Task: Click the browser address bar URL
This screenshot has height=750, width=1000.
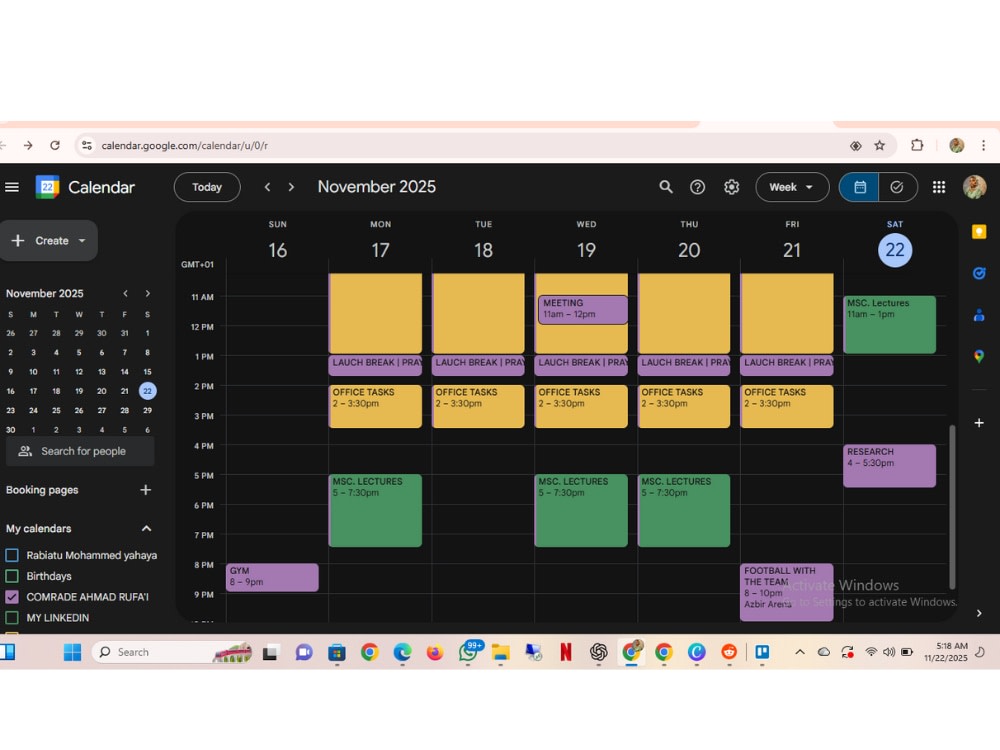Action: pos(184,145)
